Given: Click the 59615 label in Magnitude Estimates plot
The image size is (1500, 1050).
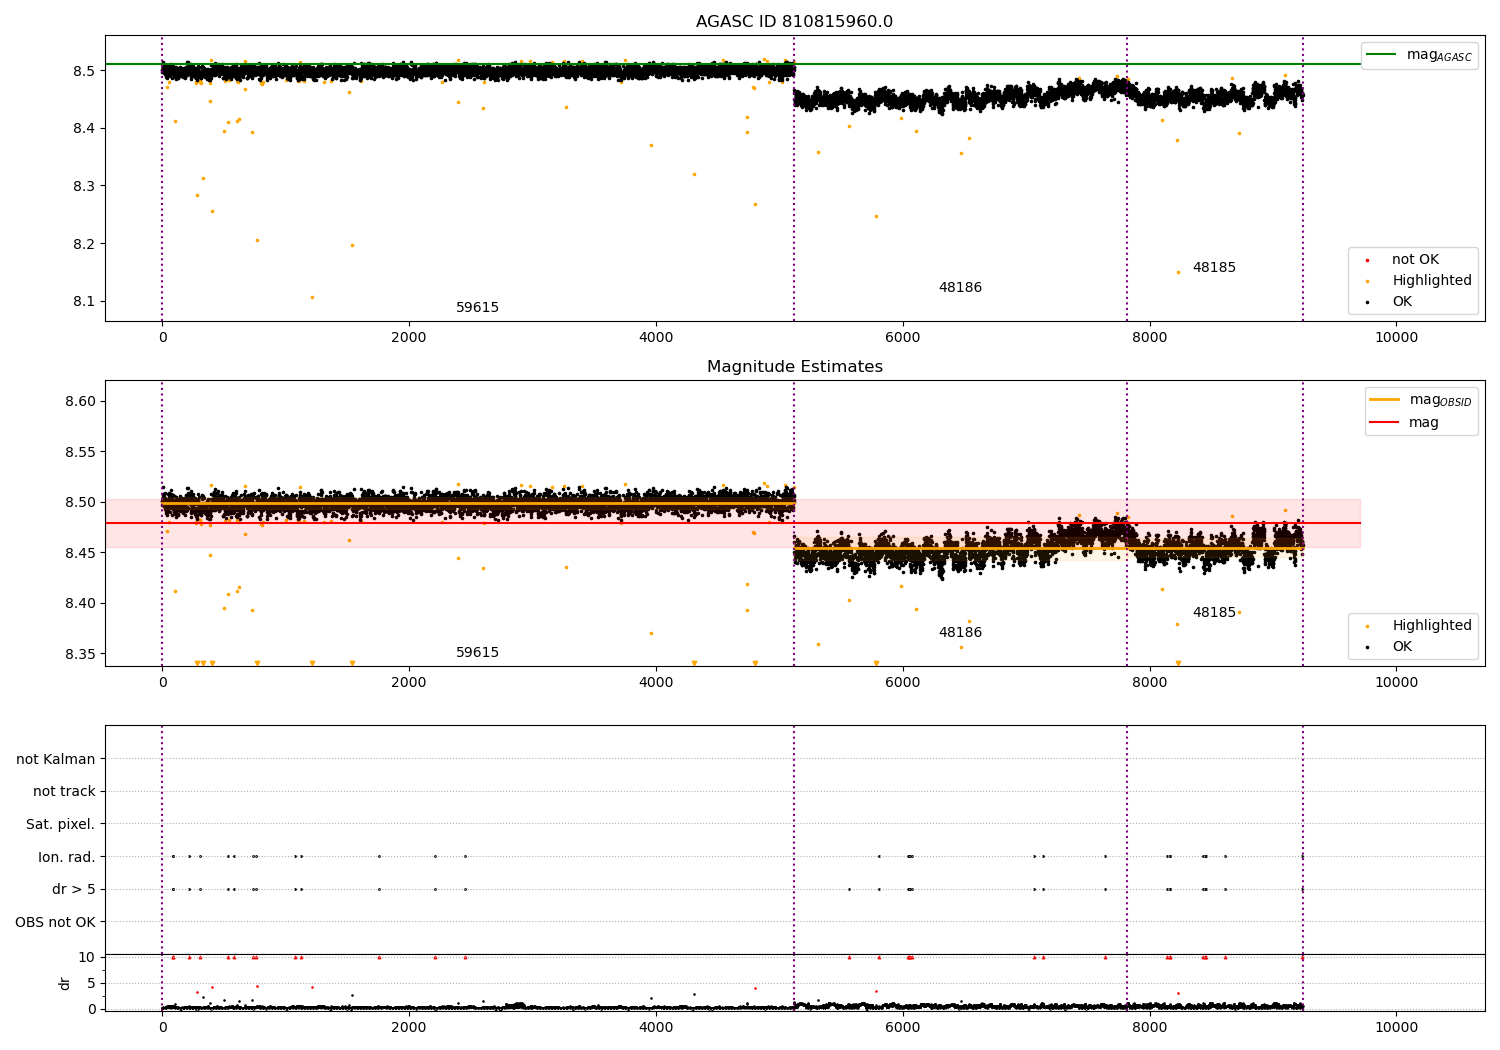Looking at the screenshot, I should [x=477, y=653].
